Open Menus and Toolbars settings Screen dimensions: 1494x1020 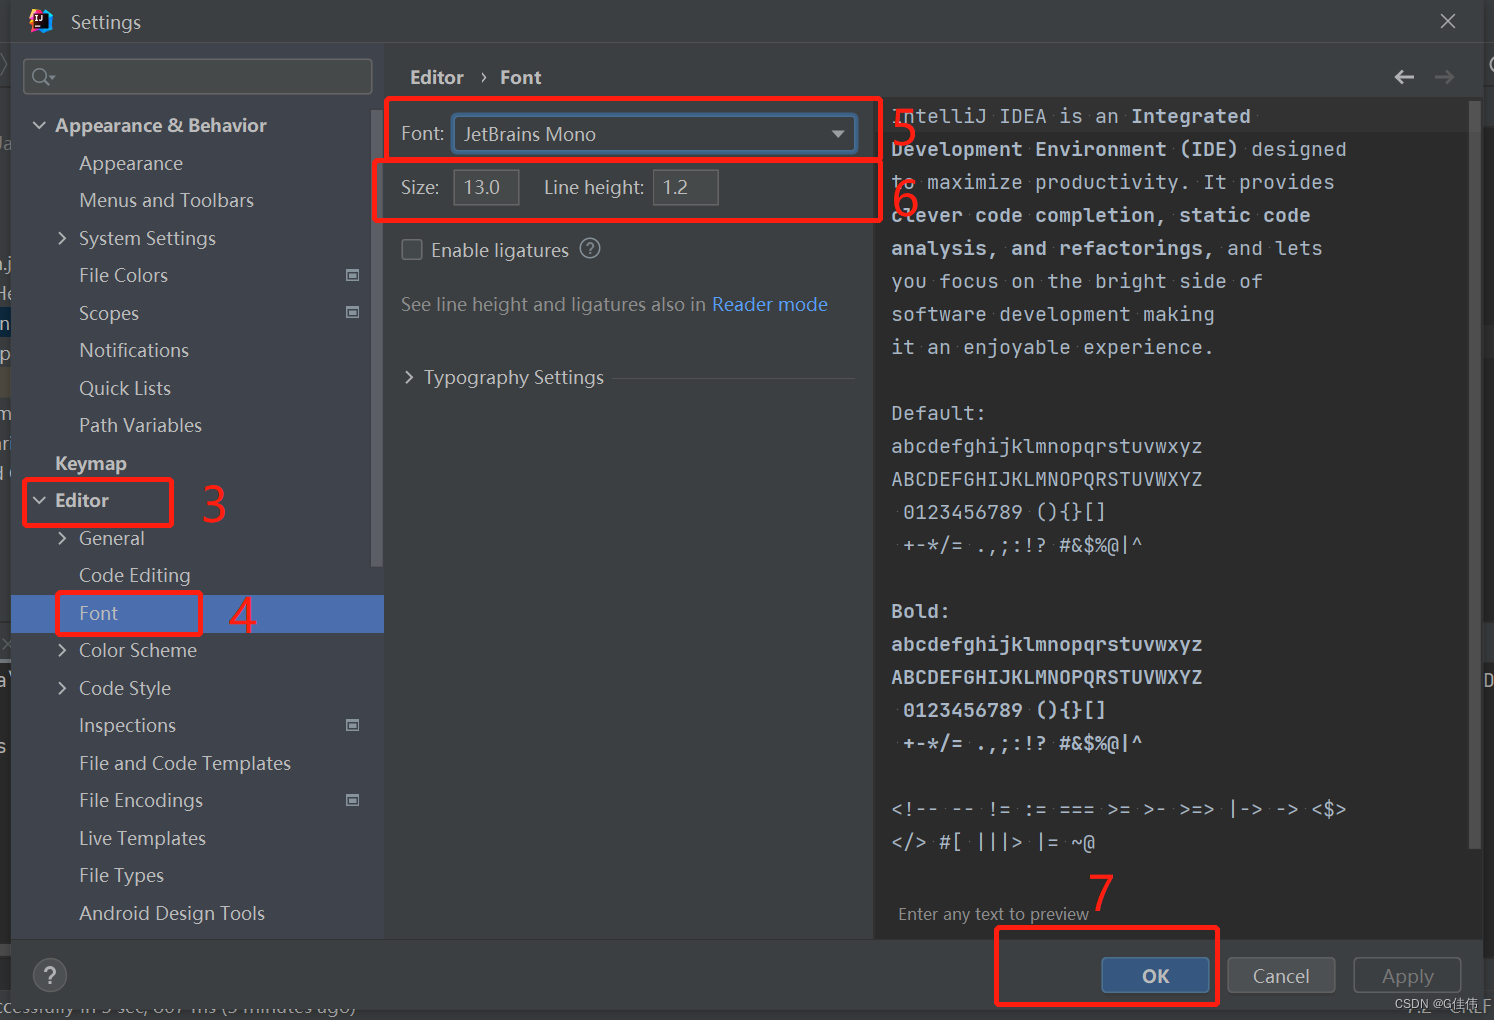166,200
